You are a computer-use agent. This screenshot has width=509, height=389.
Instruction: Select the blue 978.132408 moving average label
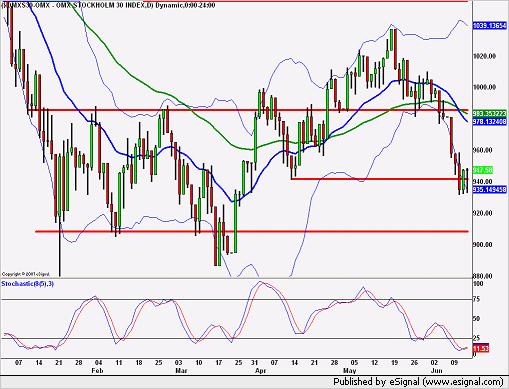[490, 122]
